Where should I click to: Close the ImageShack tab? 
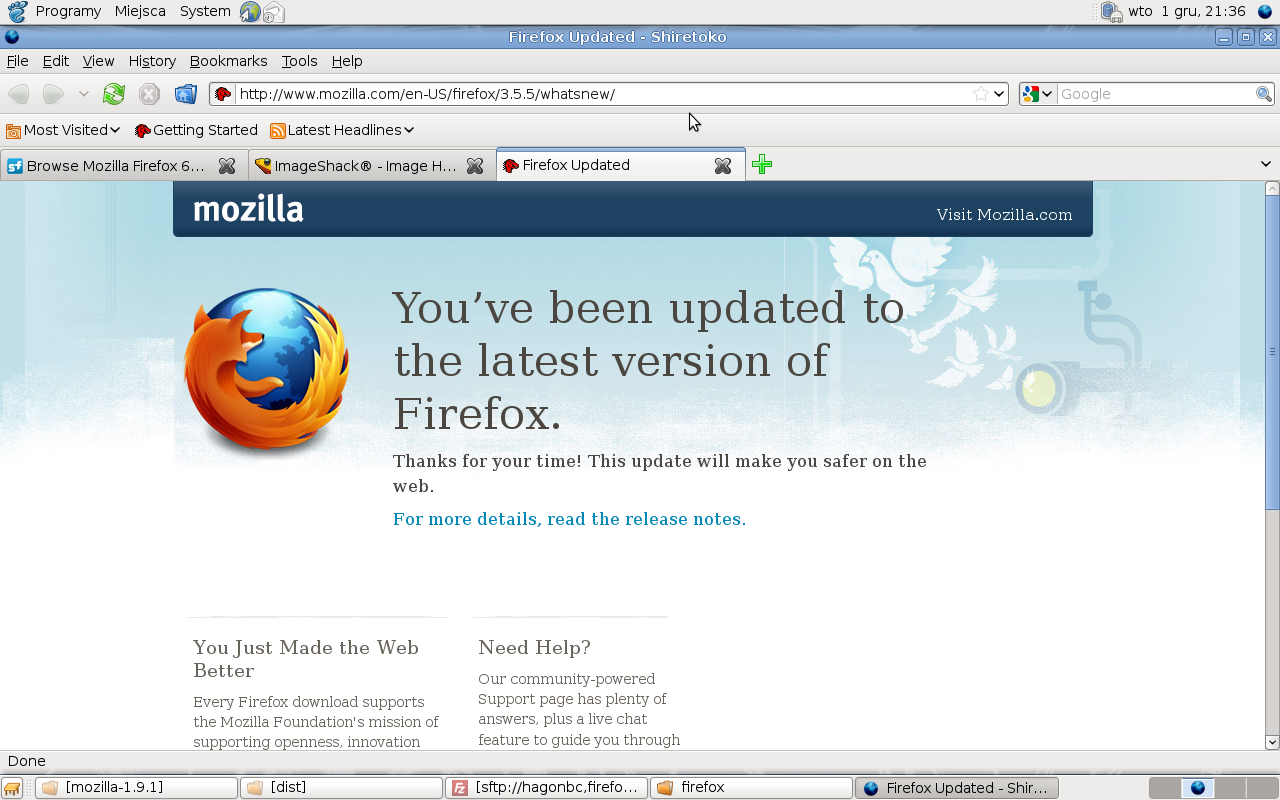point(475,166)
